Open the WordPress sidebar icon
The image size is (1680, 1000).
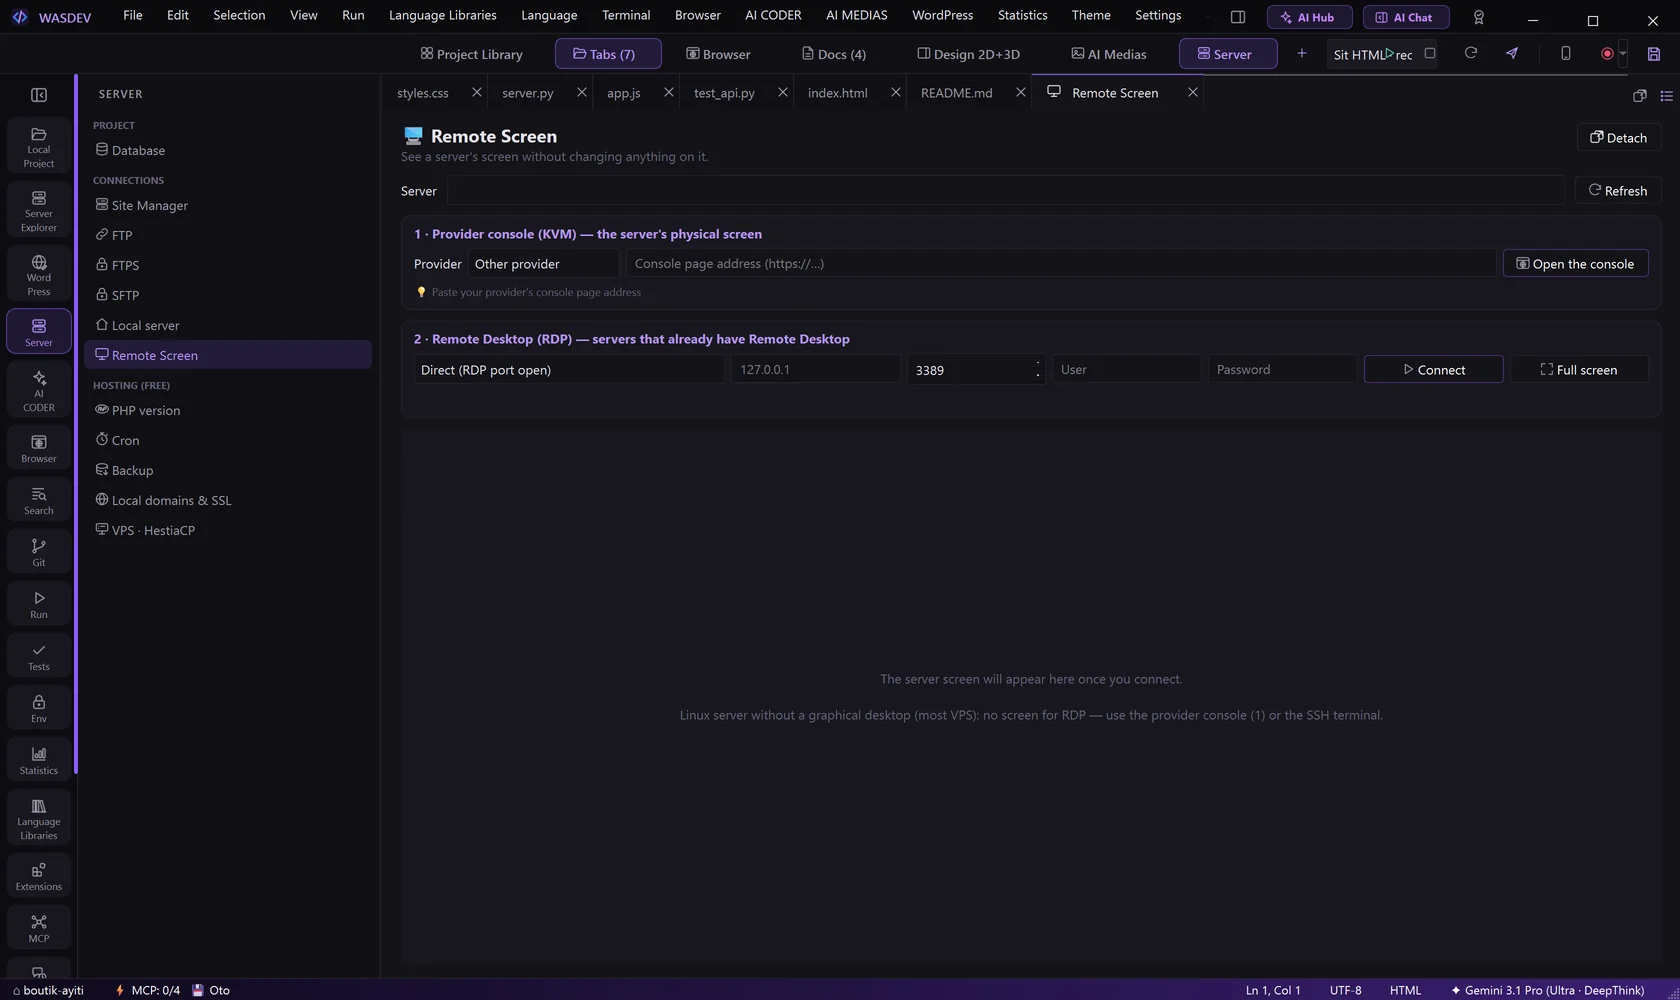pyautogui.click(x=39, y=274)
